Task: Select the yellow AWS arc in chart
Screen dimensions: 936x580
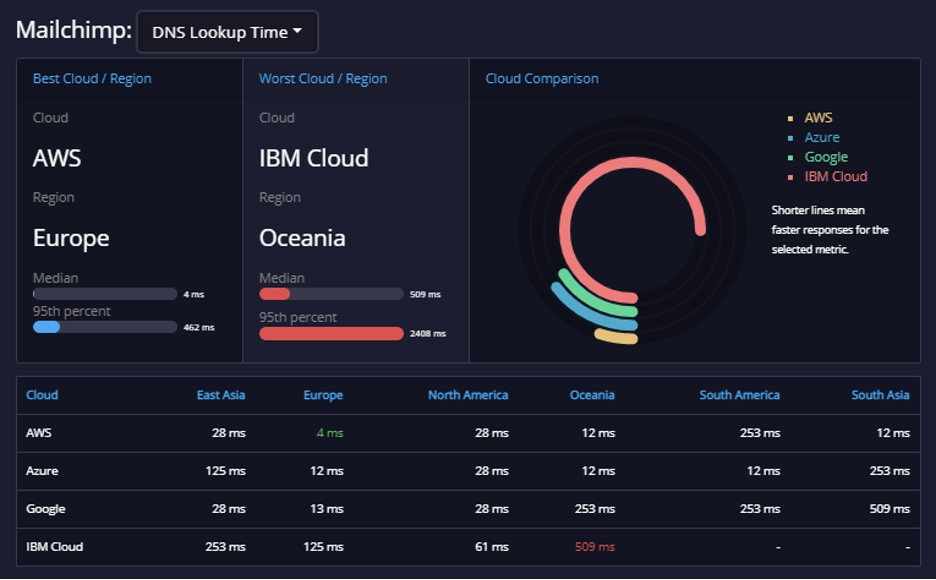Action: 616,337
